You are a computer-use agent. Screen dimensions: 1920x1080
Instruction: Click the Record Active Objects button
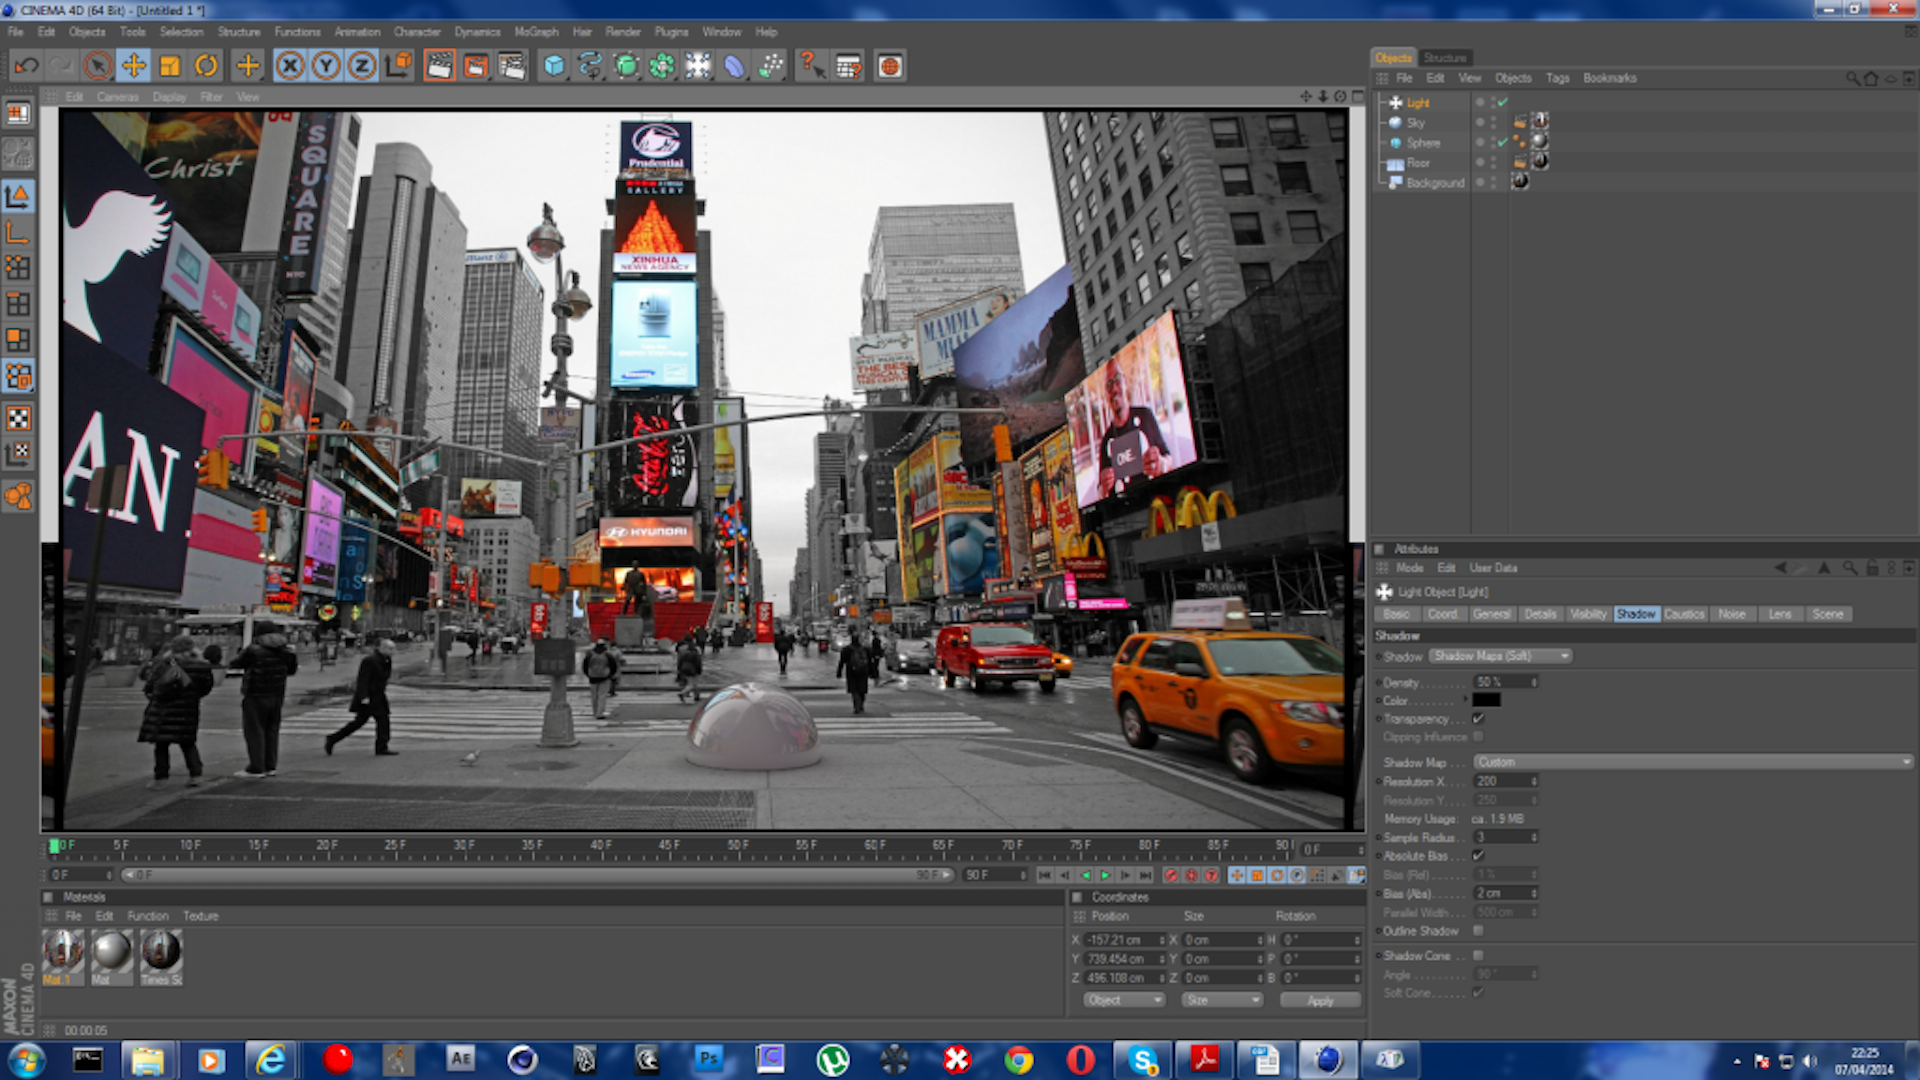click(x=1171, y=875)
